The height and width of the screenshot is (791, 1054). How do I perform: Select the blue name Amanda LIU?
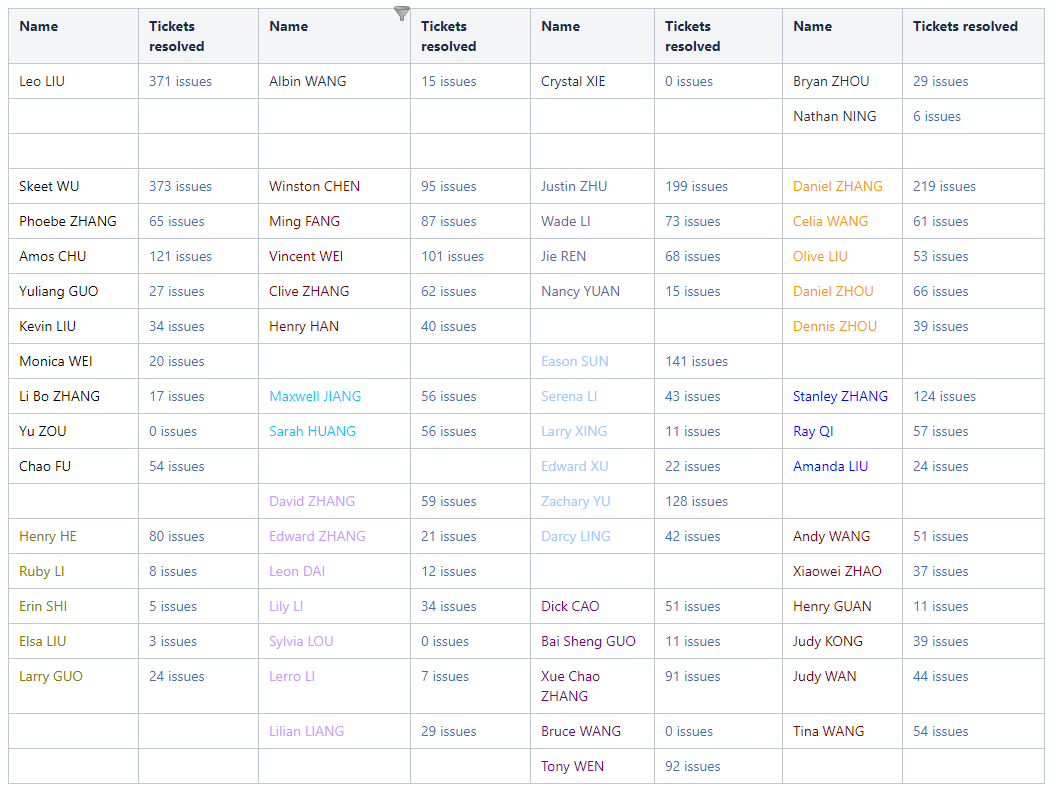click(x=830, y=466)
